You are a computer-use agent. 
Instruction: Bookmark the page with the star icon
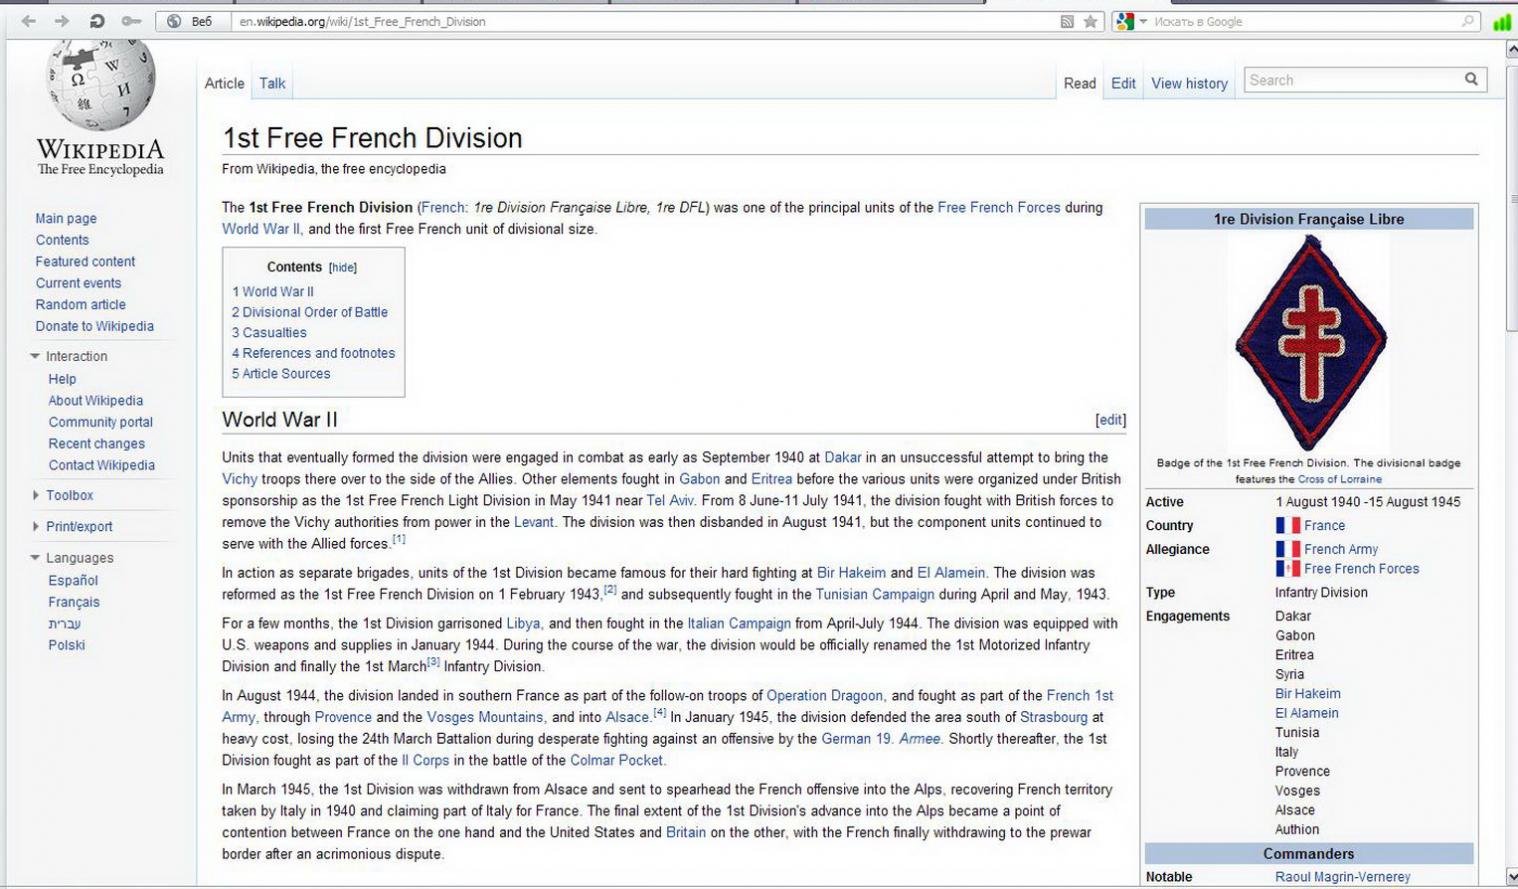(x=1091, y=21)
